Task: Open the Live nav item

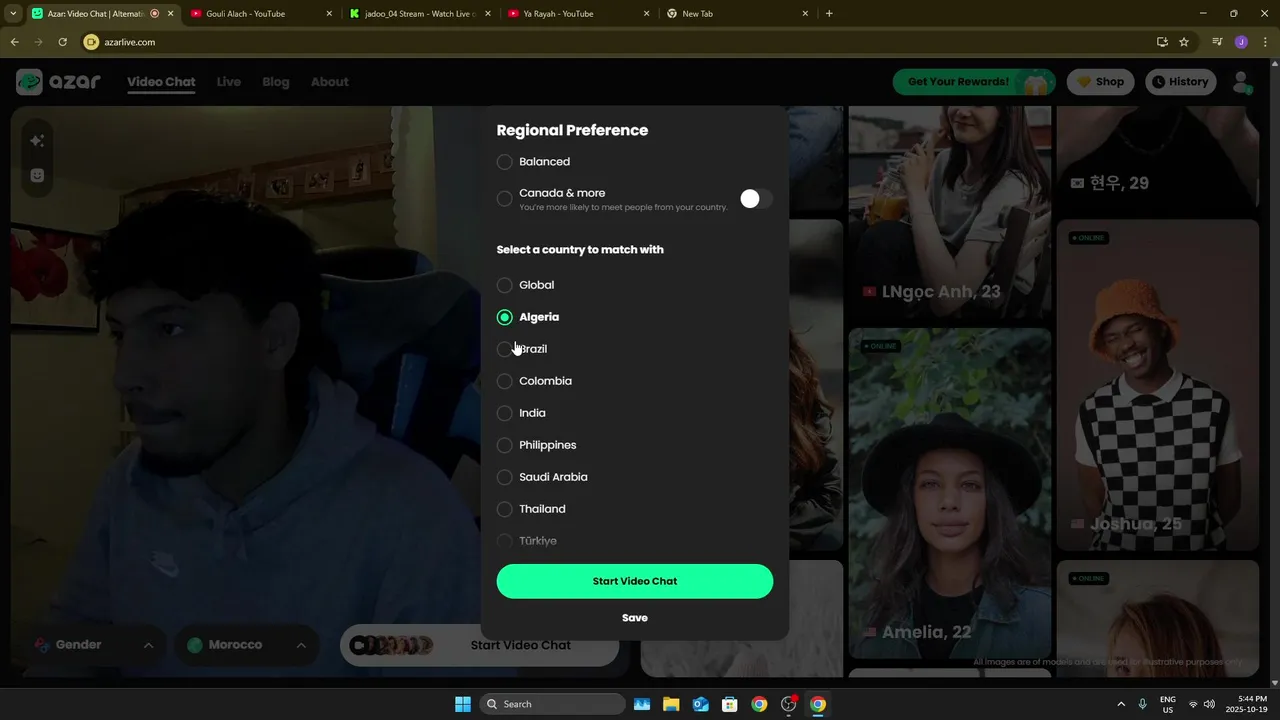Action: click(229, 82)
